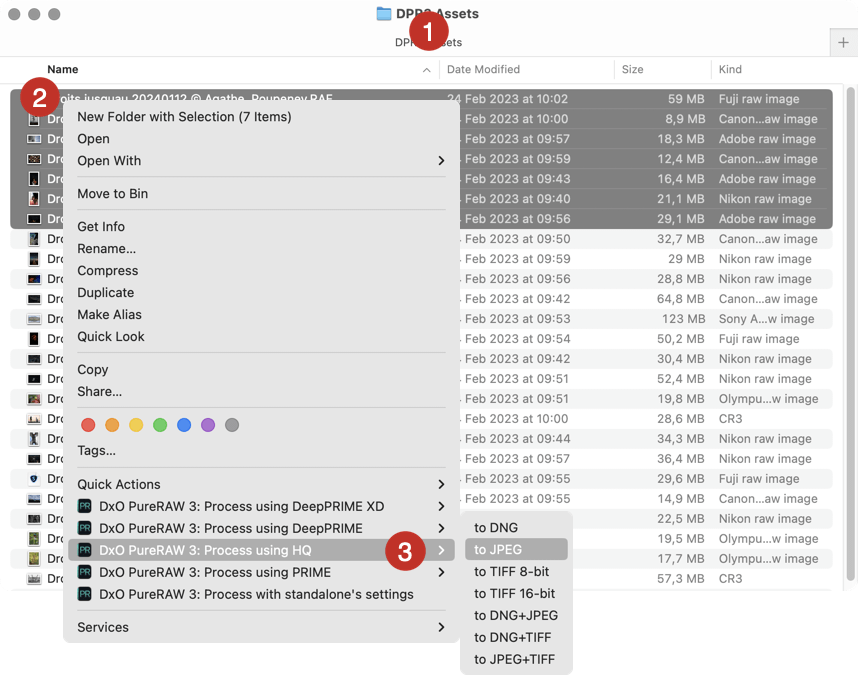Apply the purple color tag
Image resolution: width=858 pixels, height=676 pixels.
point(208,425)
